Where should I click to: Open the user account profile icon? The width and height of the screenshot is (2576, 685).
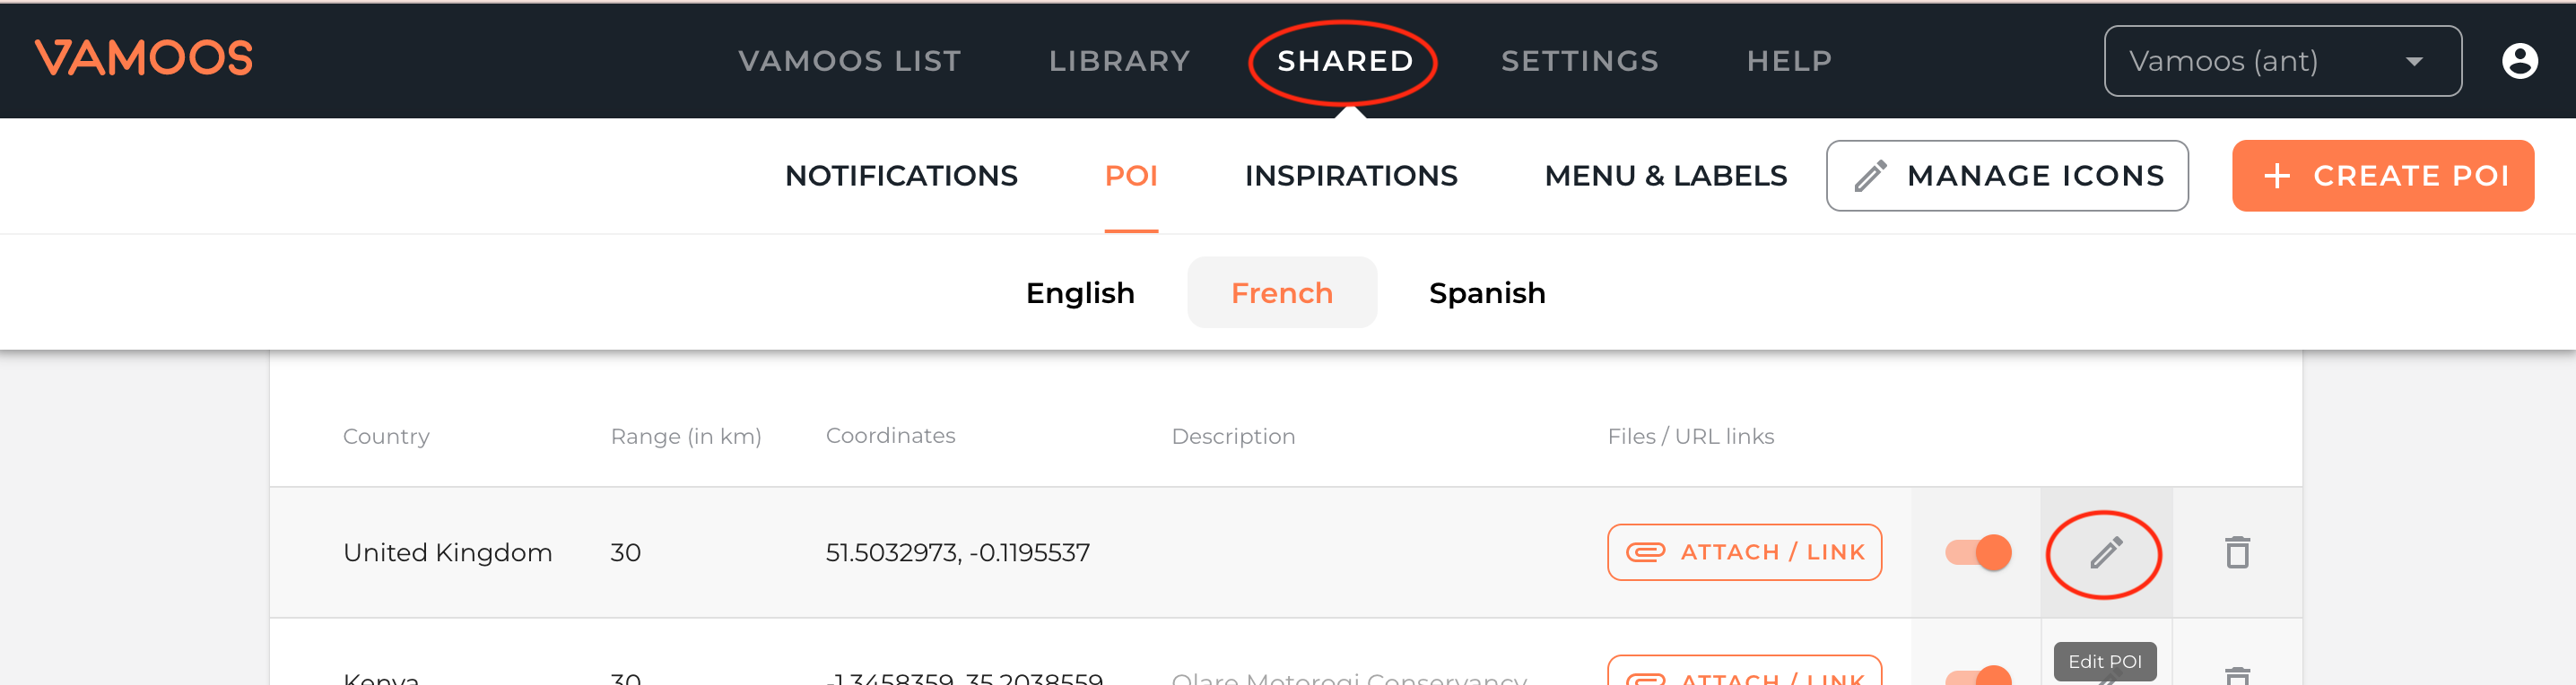pyautogui.click(x=2519, y=61)
